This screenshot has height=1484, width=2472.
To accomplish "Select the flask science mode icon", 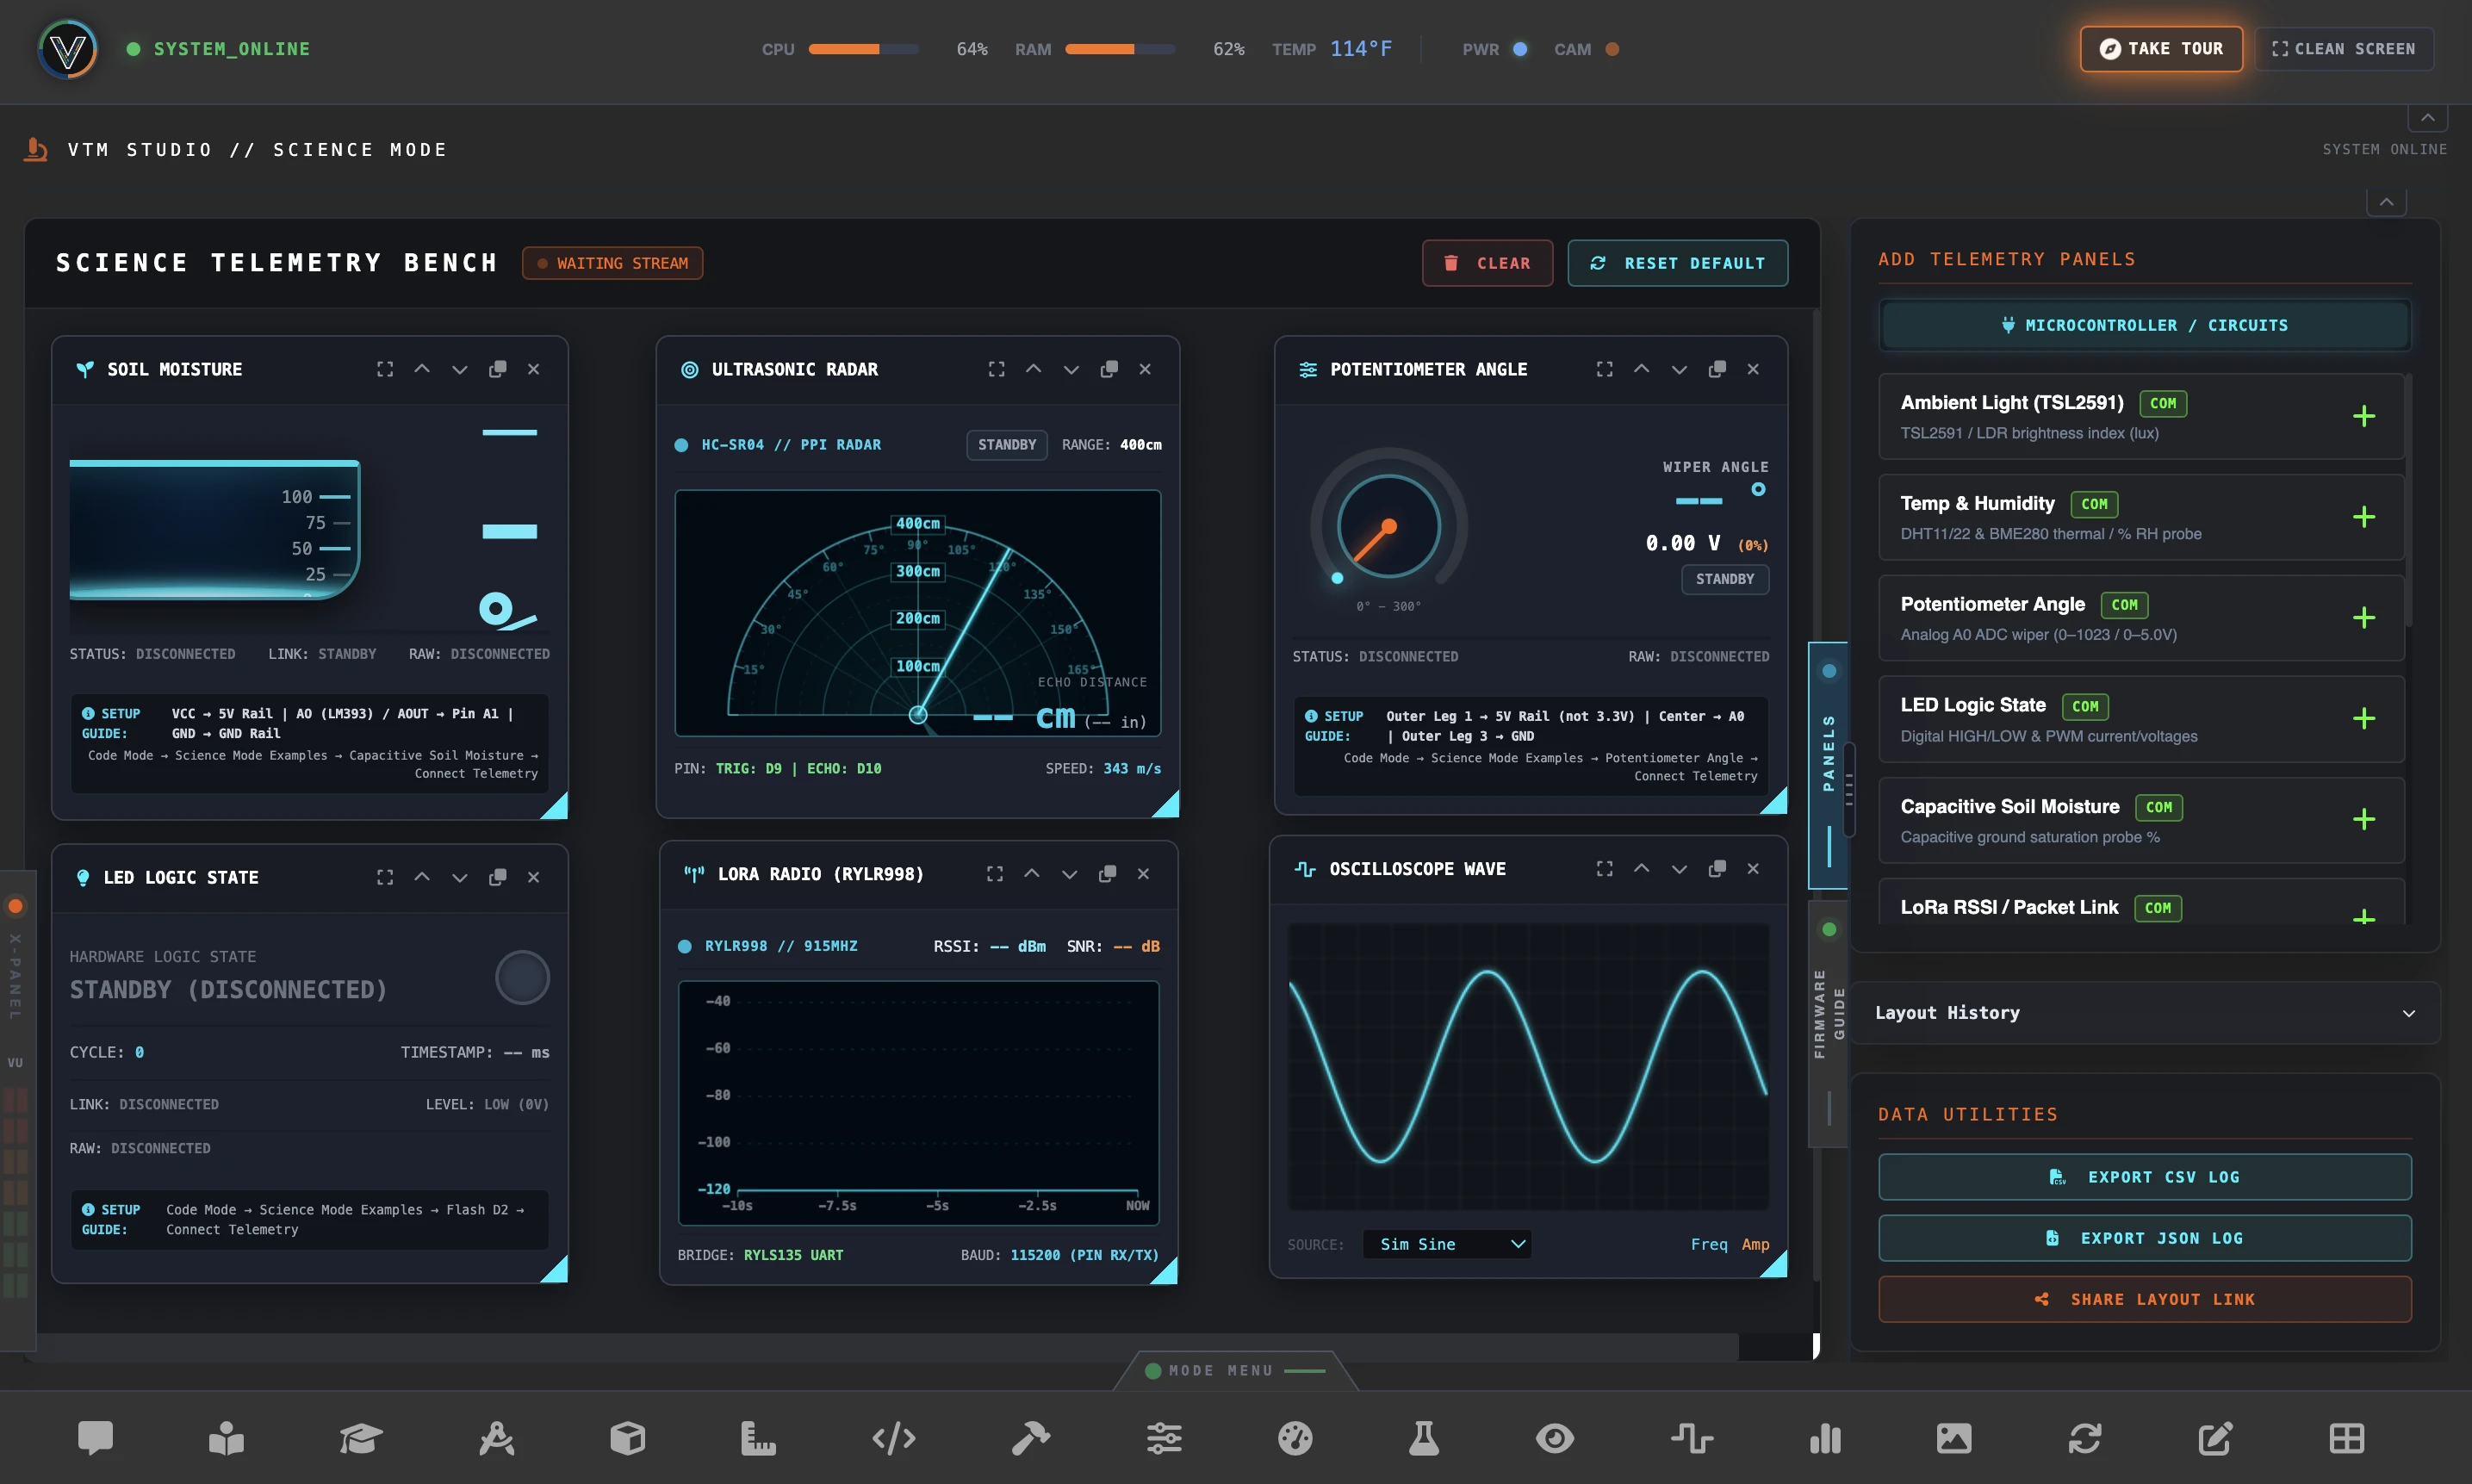I will pyautogui.click(x=1424, y=1438).
